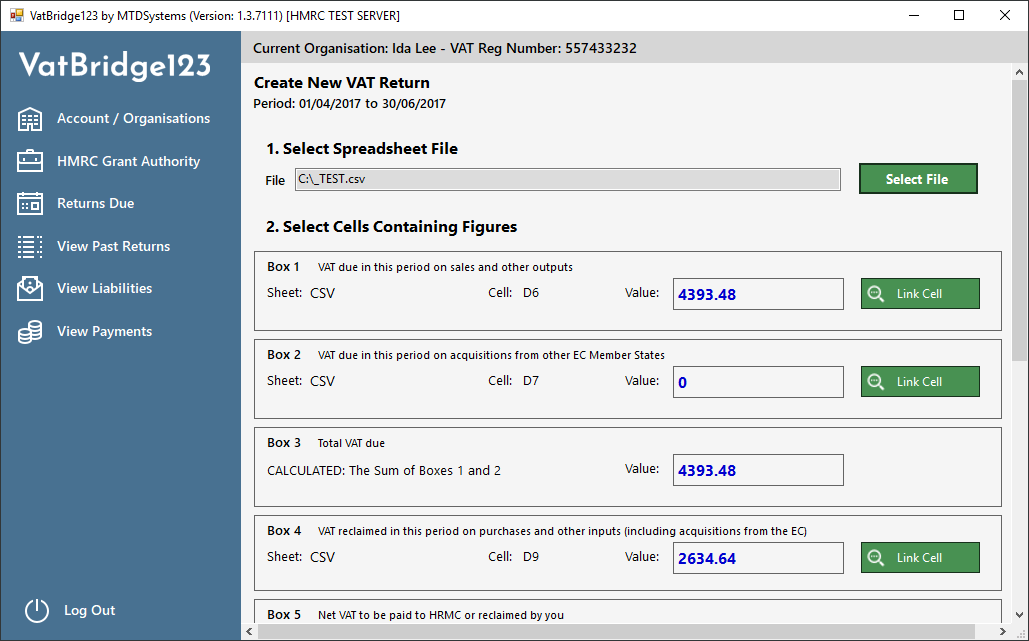Click the Select File button
The image size is (1029, 641).
coord(918,178)
